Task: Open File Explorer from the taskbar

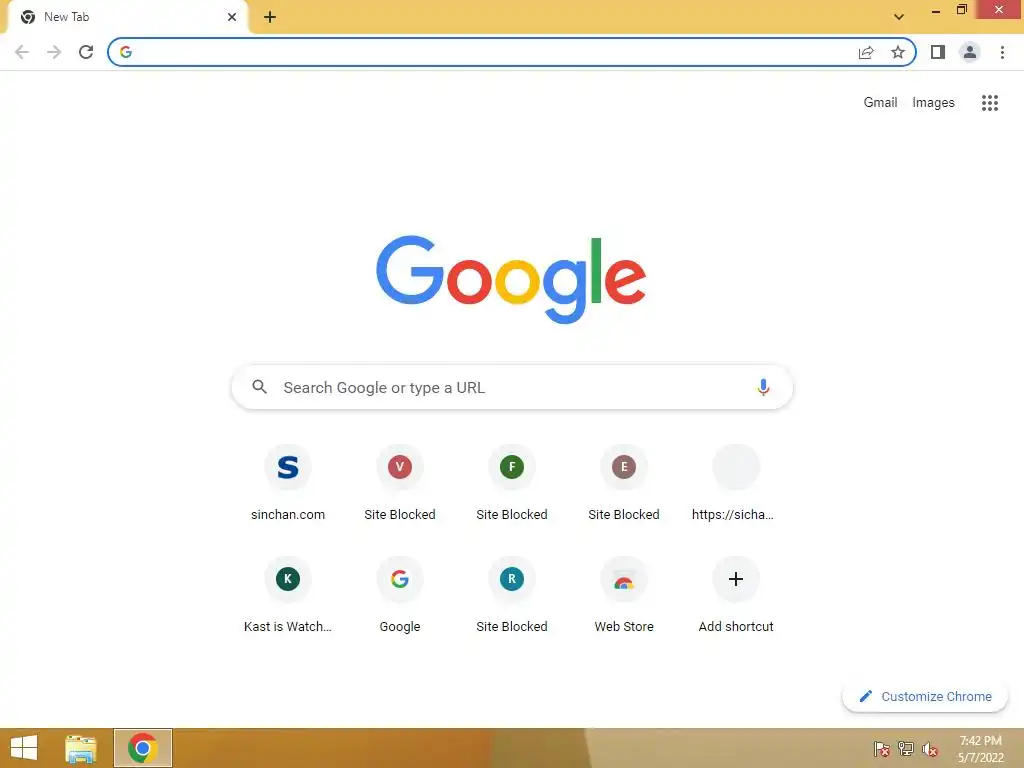Action: [x=81, y=748]
